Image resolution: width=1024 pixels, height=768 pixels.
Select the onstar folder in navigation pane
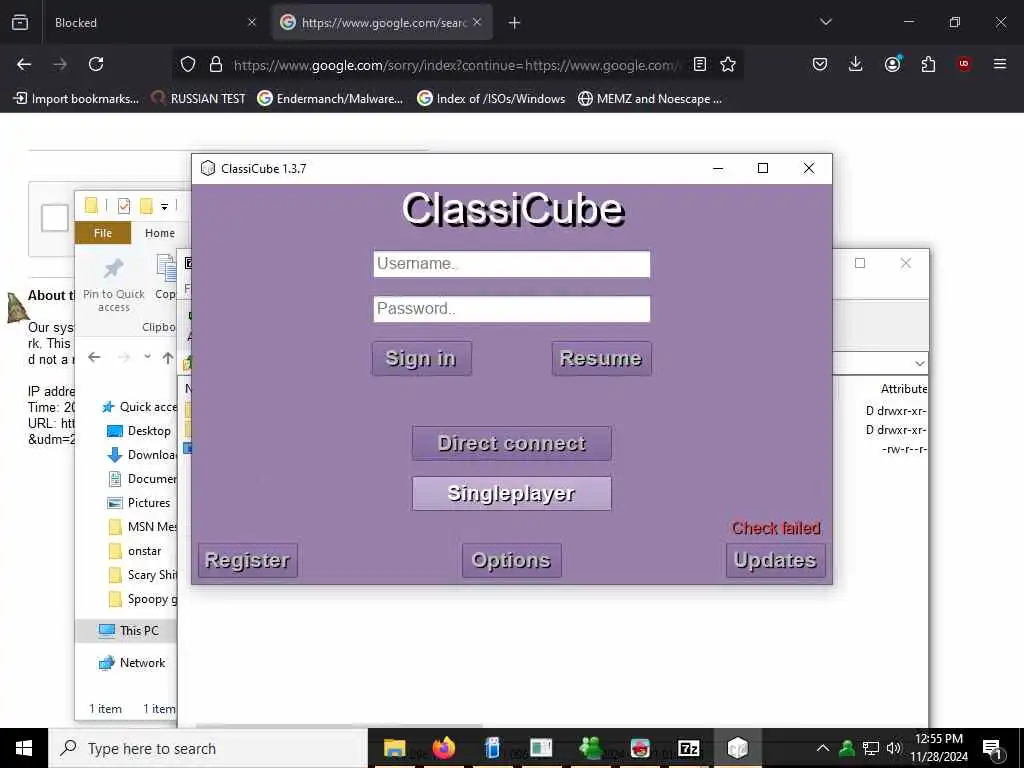coord(135,551)
